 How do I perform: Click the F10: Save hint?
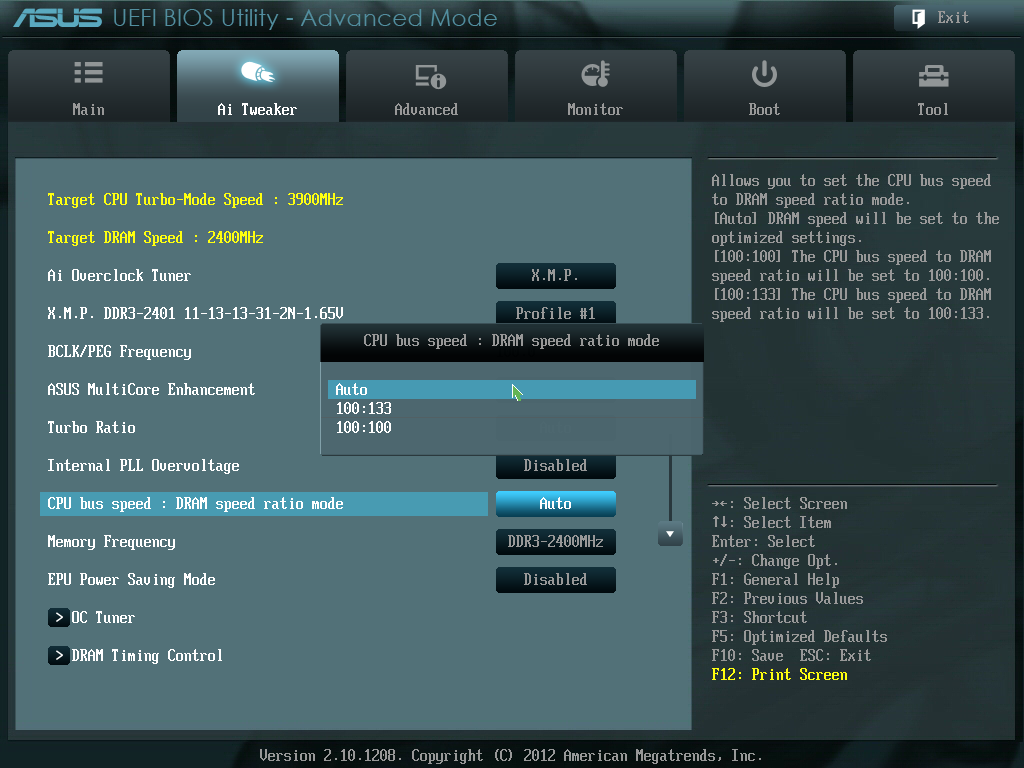pos(747,656)
